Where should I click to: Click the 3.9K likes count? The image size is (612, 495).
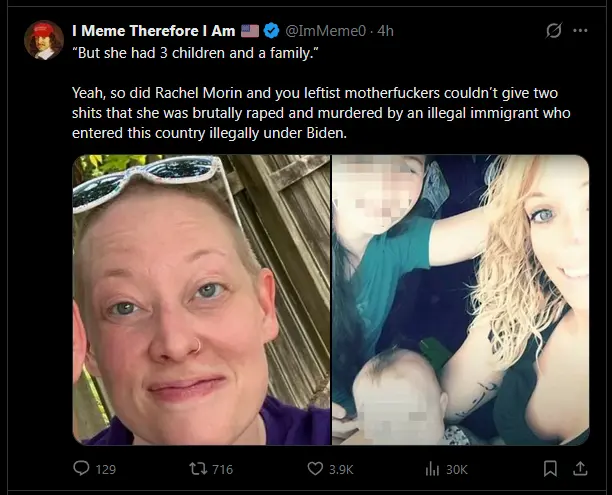[343, 469]
